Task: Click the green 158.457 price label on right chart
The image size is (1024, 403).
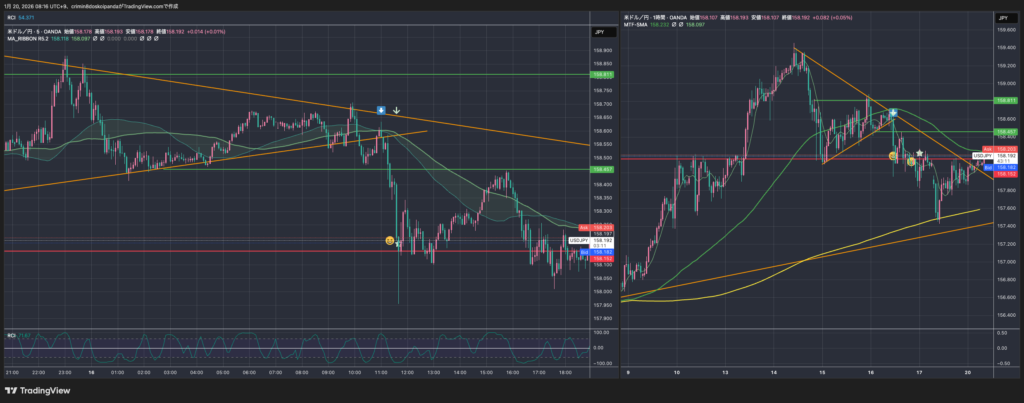Action: (x=1005, y=131)
